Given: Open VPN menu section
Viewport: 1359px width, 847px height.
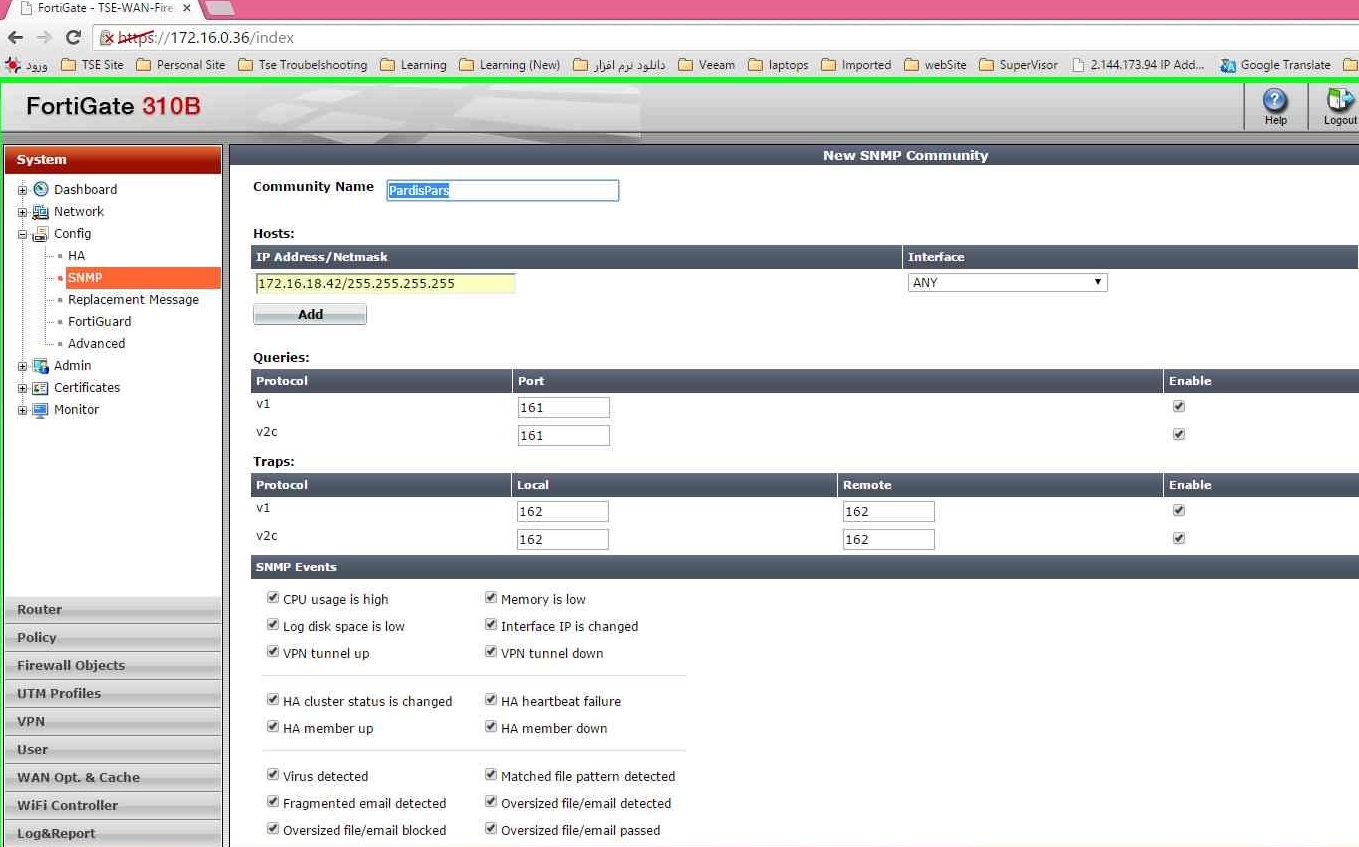Looking at the screenshot, I should pyautogui.click(x=113, y=721).
